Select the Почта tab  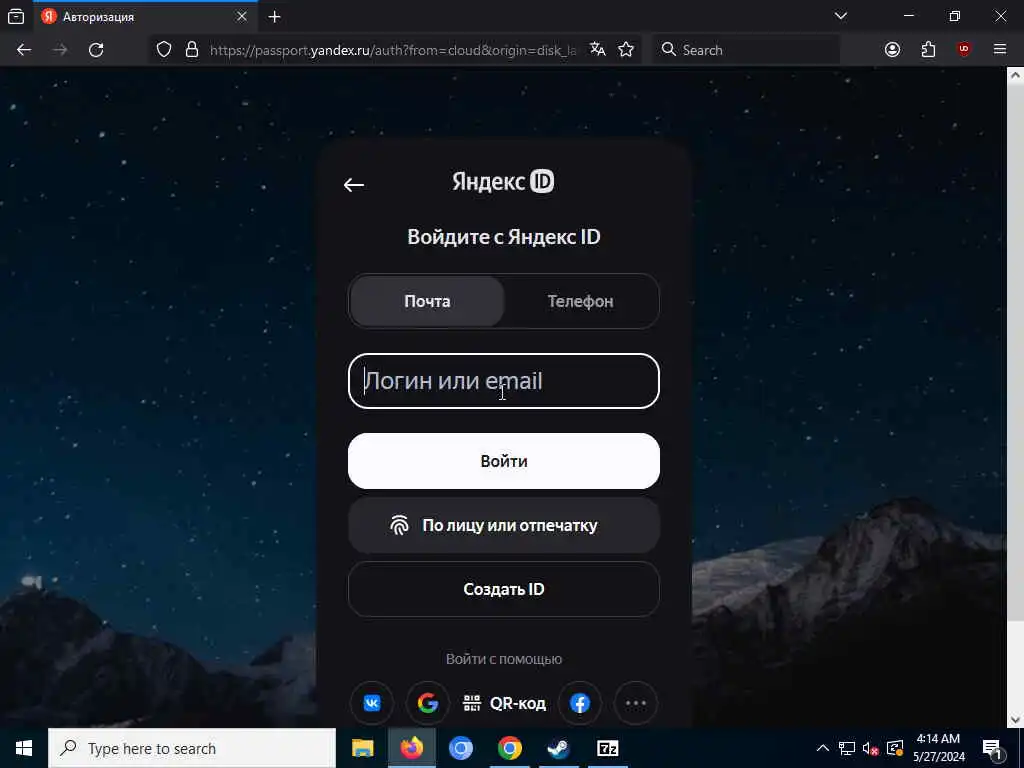point(427,301)
